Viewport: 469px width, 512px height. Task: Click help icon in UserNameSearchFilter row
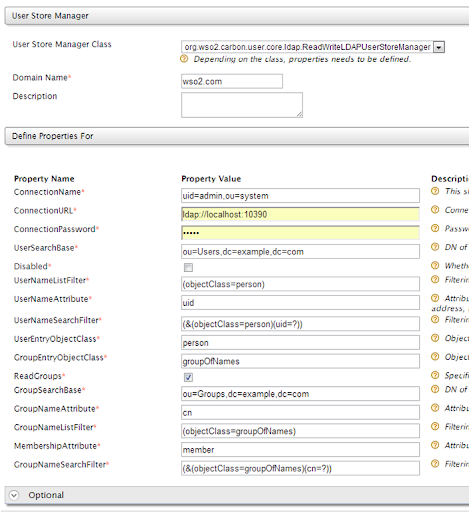(x=435, y=320)
